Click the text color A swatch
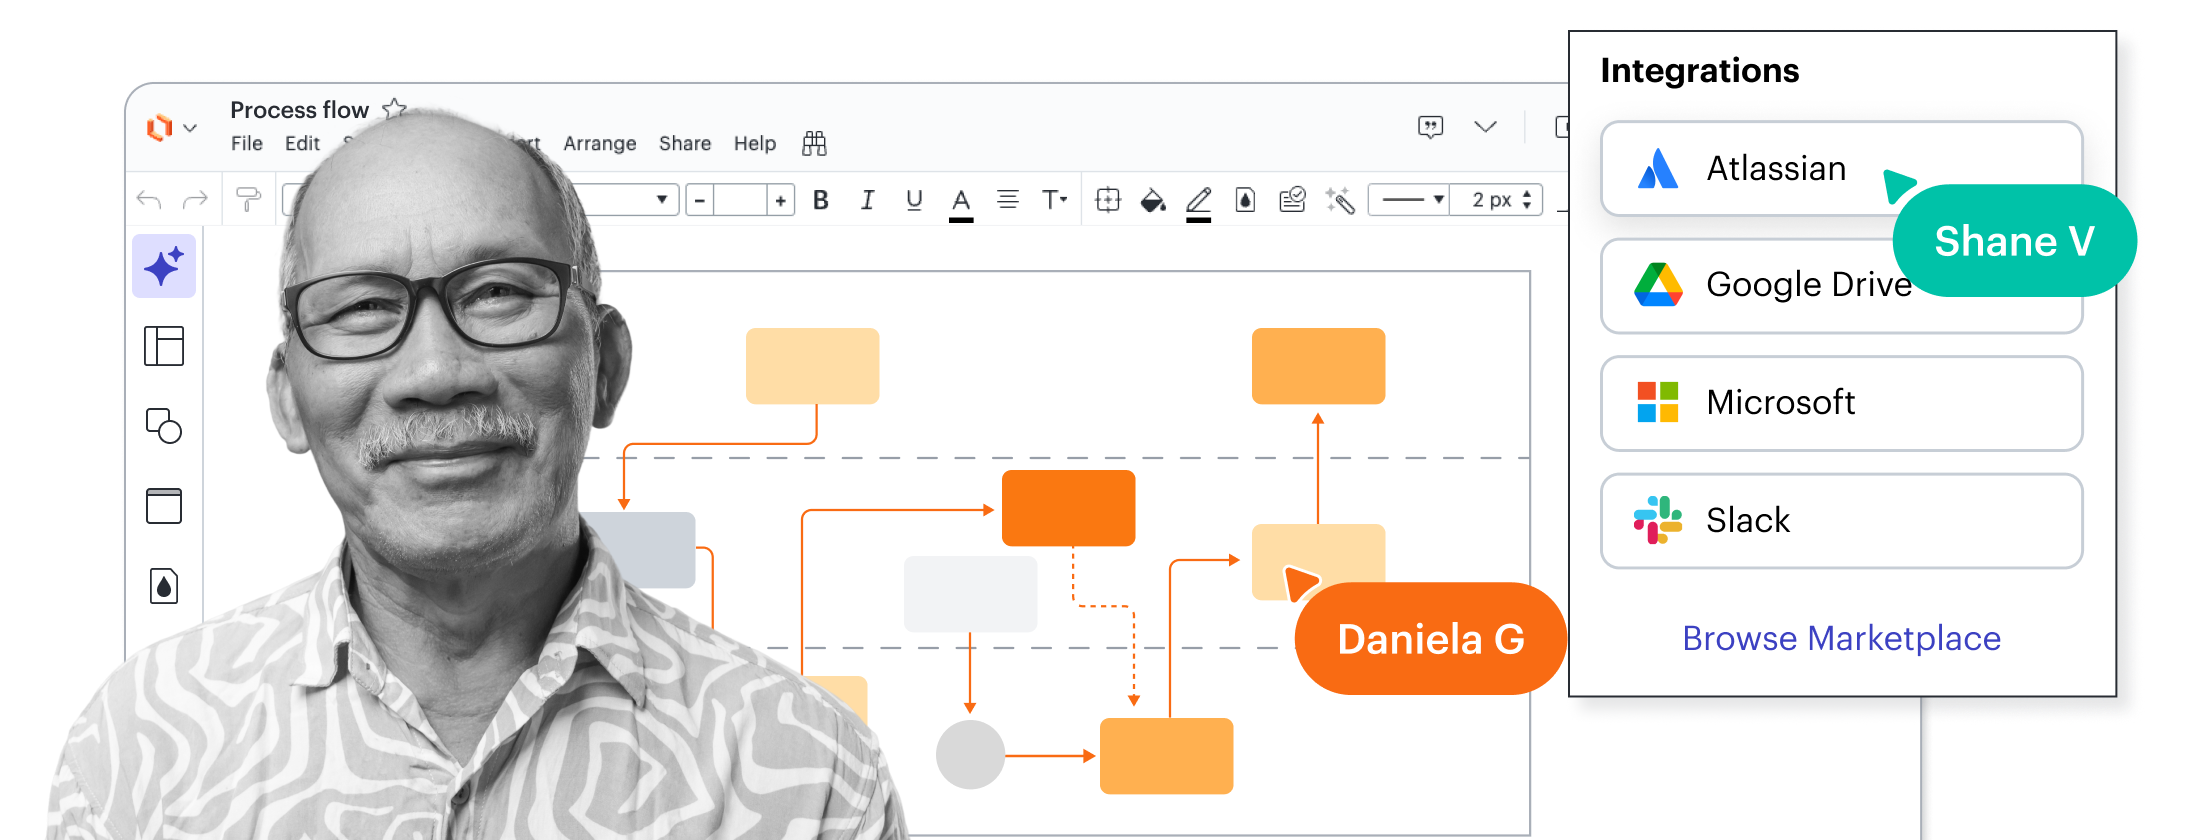This screenshot has height=840, width=2200. tap(961, 201)
